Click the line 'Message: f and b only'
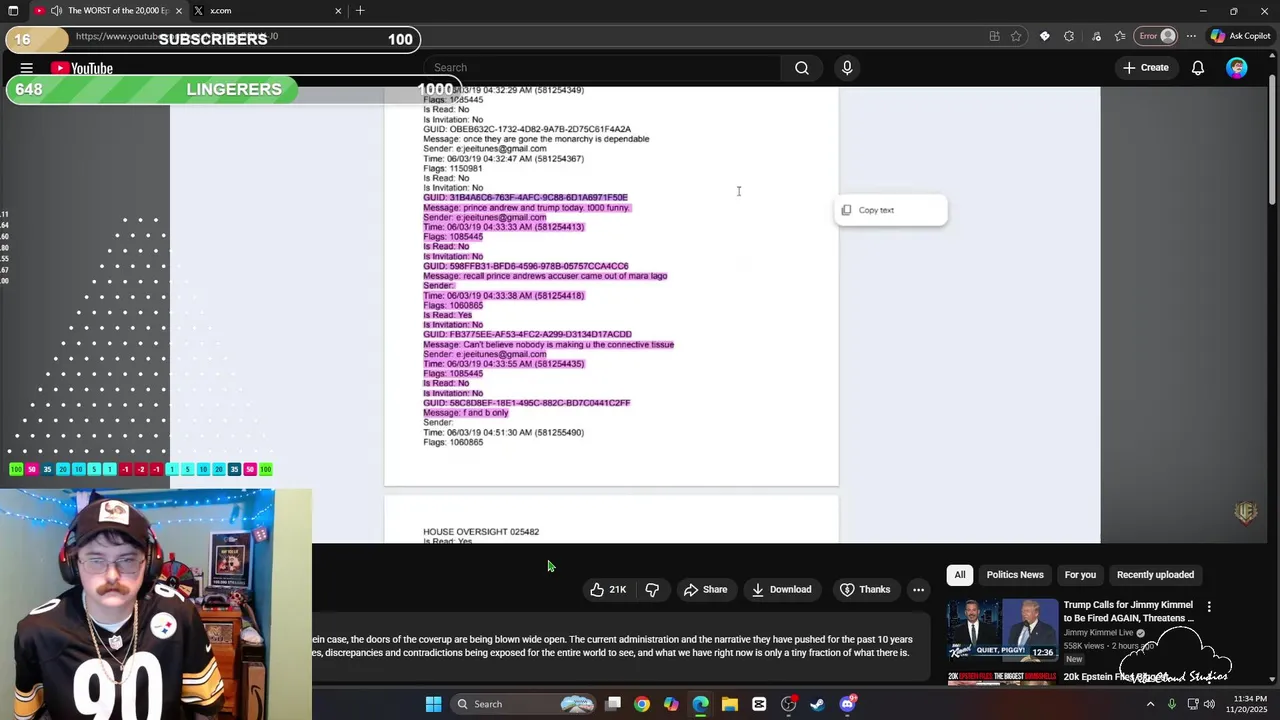The image size is (1280, 720). click(466, 413)
